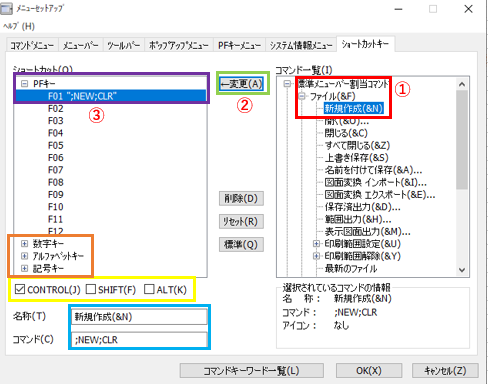Select the F10 shortcut row
The width and height of the screenshot is (488, 384).
click(56, 207)
